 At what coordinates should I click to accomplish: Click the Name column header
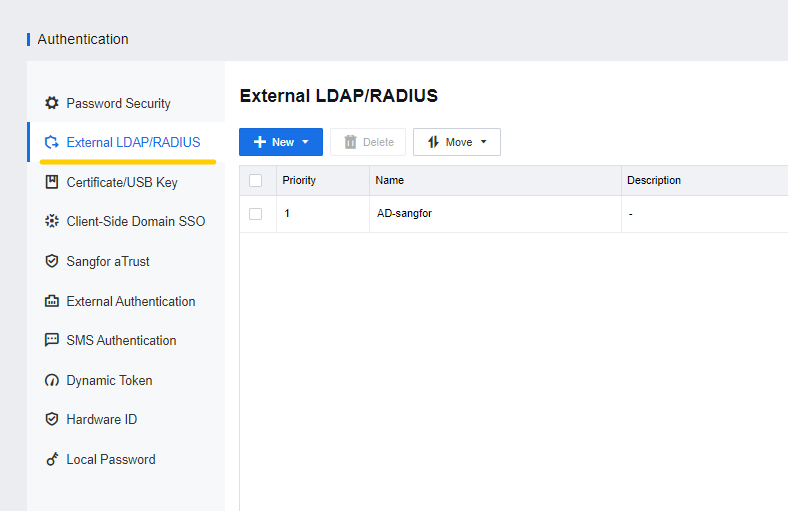(x=389, y=180)
